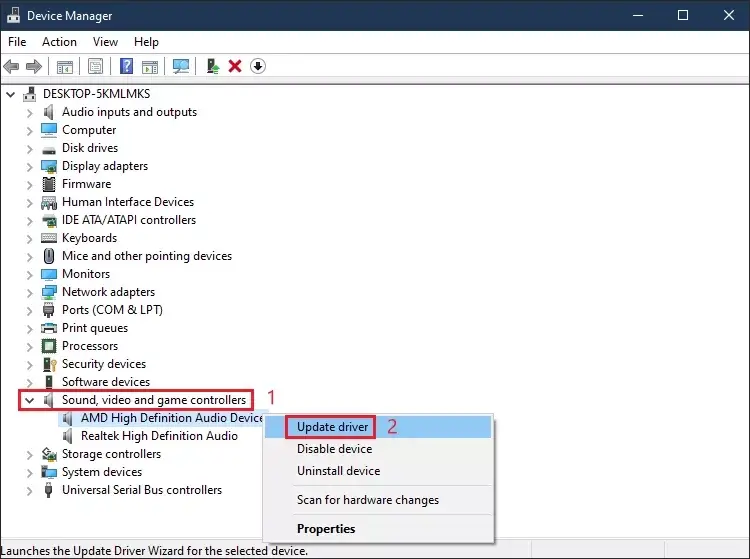Click the Network adapters icon
Screen dimensions: 750x559
click(x=49, y=292)
